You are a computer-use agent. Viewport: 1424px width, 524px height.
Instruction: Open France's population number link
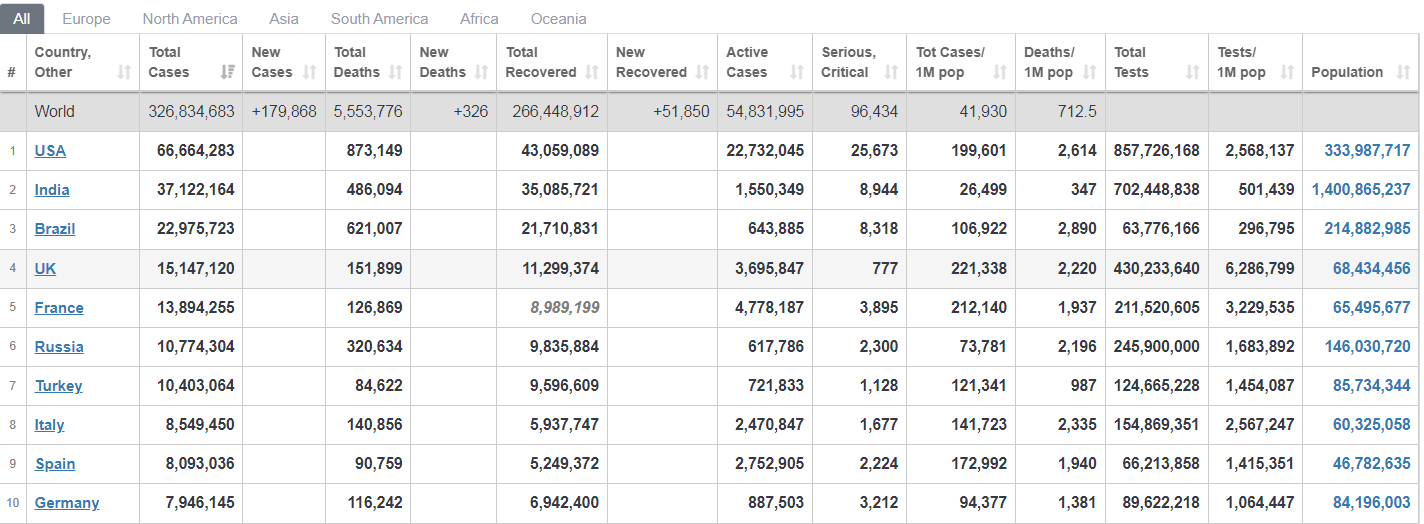pyautogui.click(x=1371, y=308)
